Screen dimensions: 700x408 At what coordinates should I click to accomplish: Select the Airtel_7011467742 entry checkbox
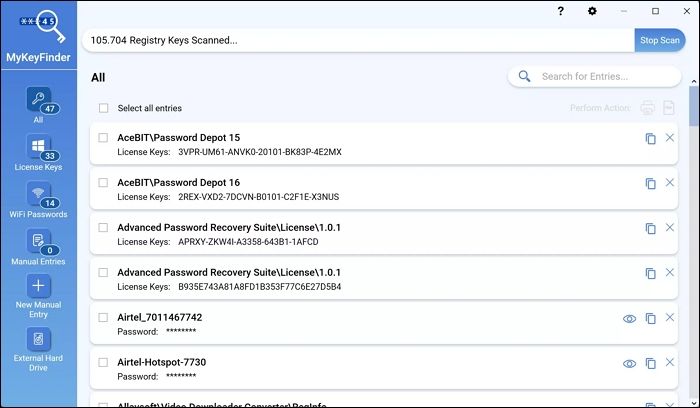(x=104, y=317)
